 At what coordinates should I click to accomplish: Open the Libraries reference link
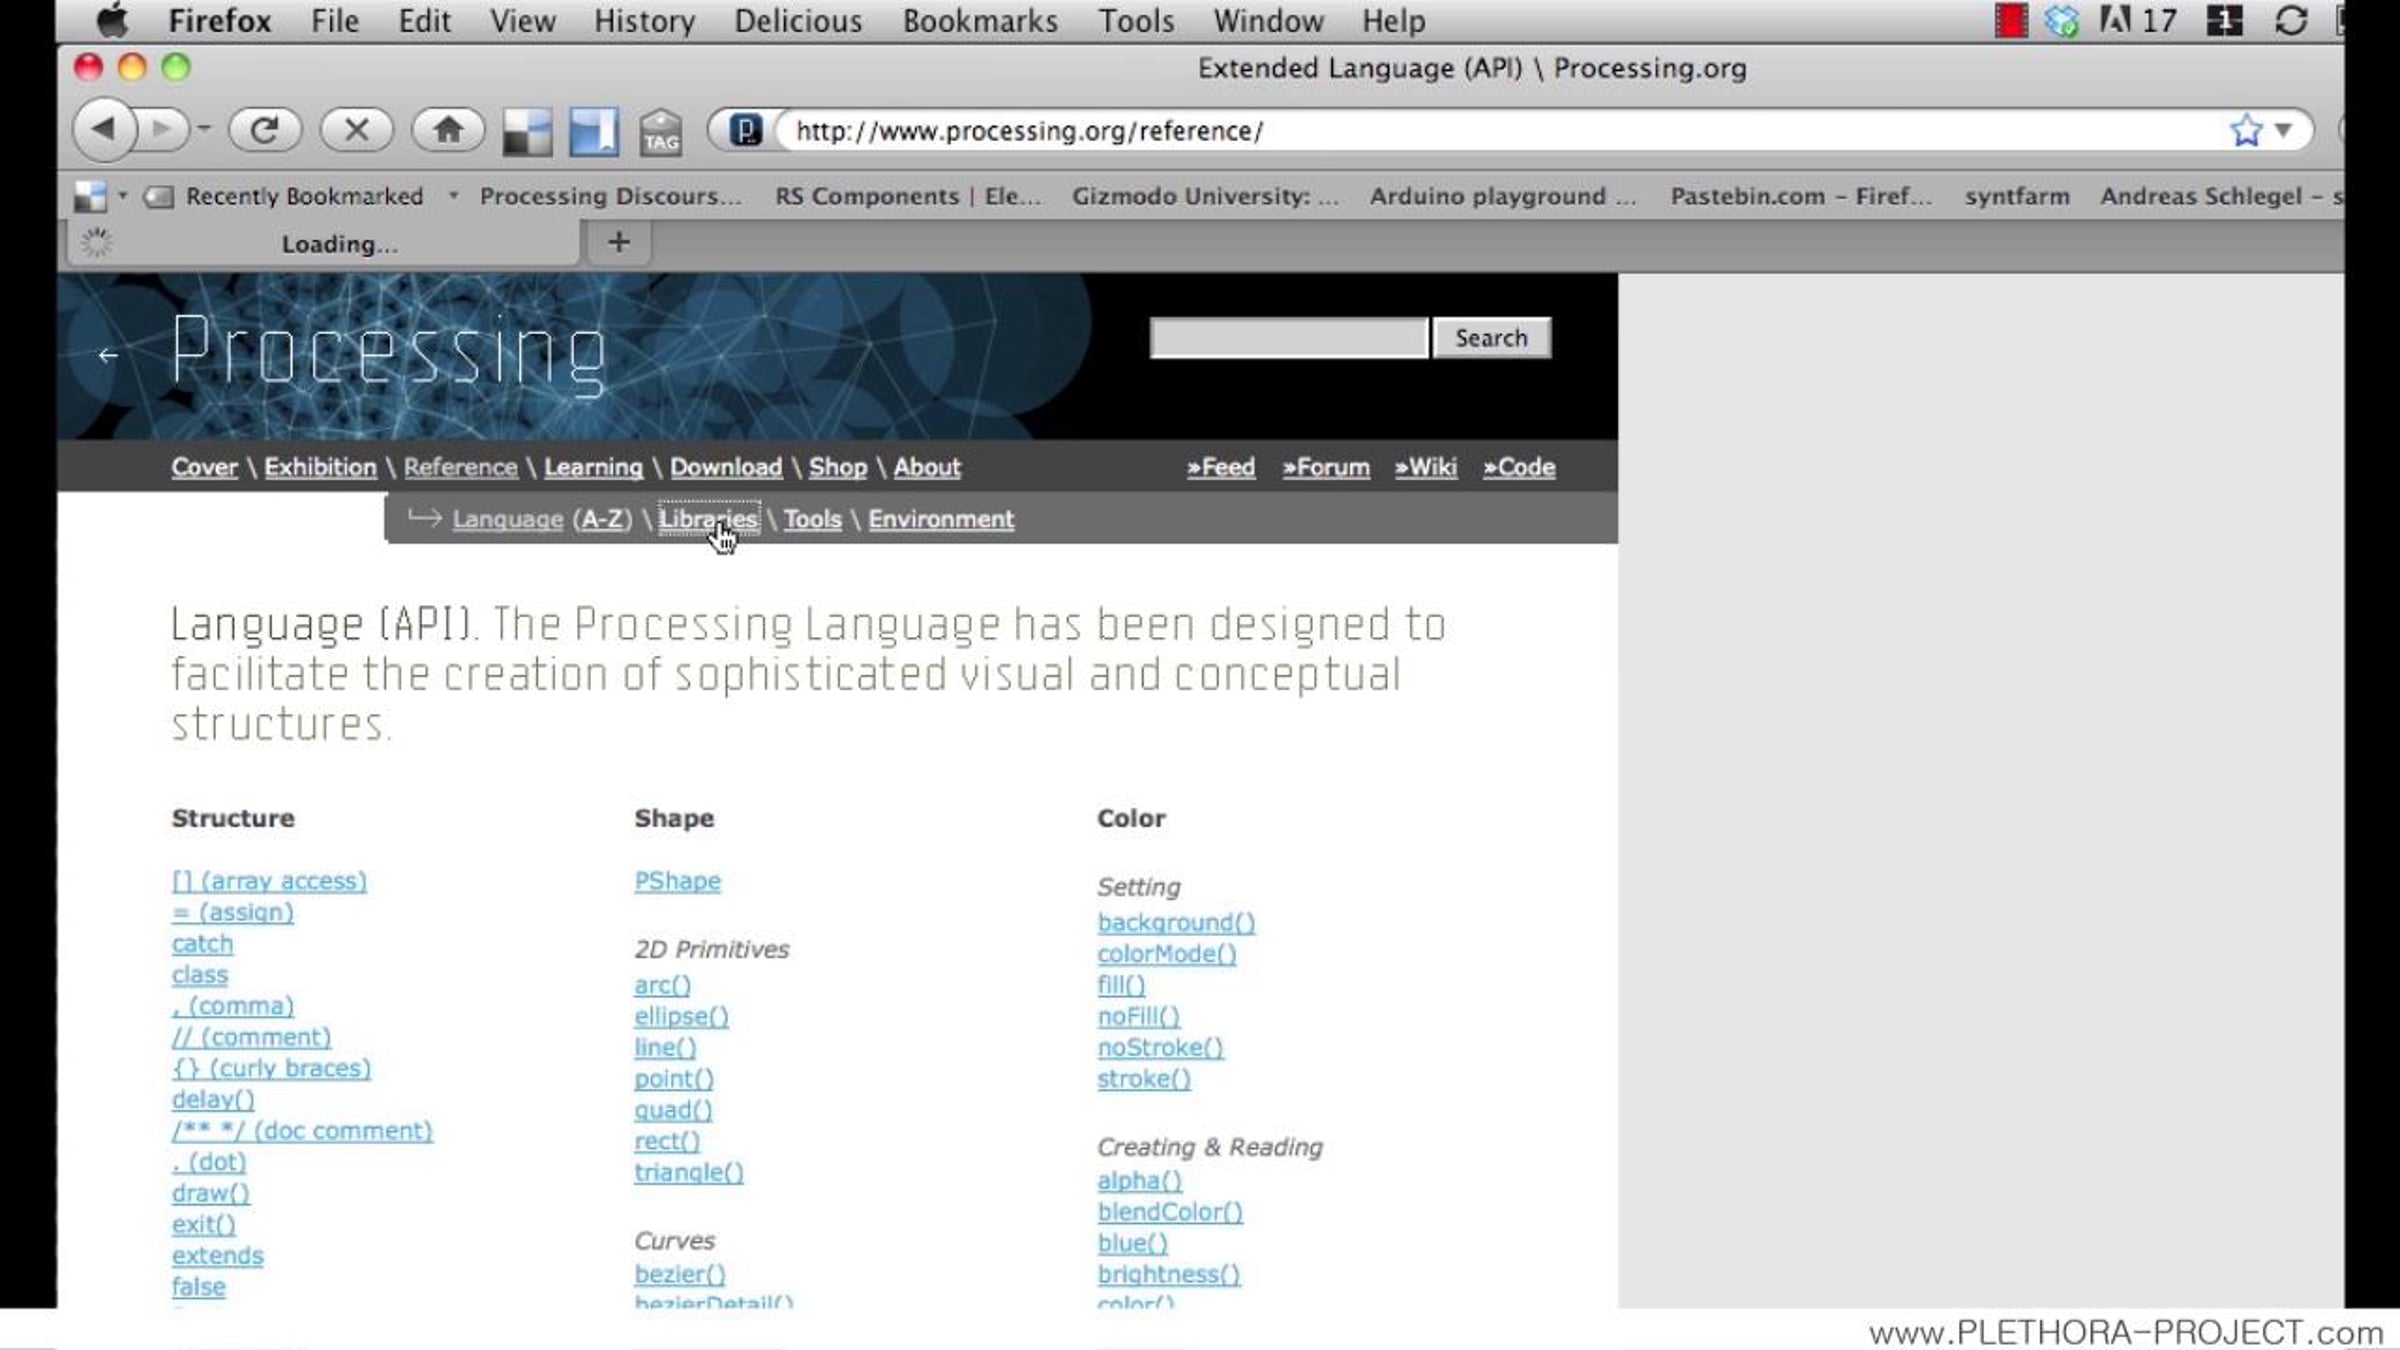[x=707, y=519]
